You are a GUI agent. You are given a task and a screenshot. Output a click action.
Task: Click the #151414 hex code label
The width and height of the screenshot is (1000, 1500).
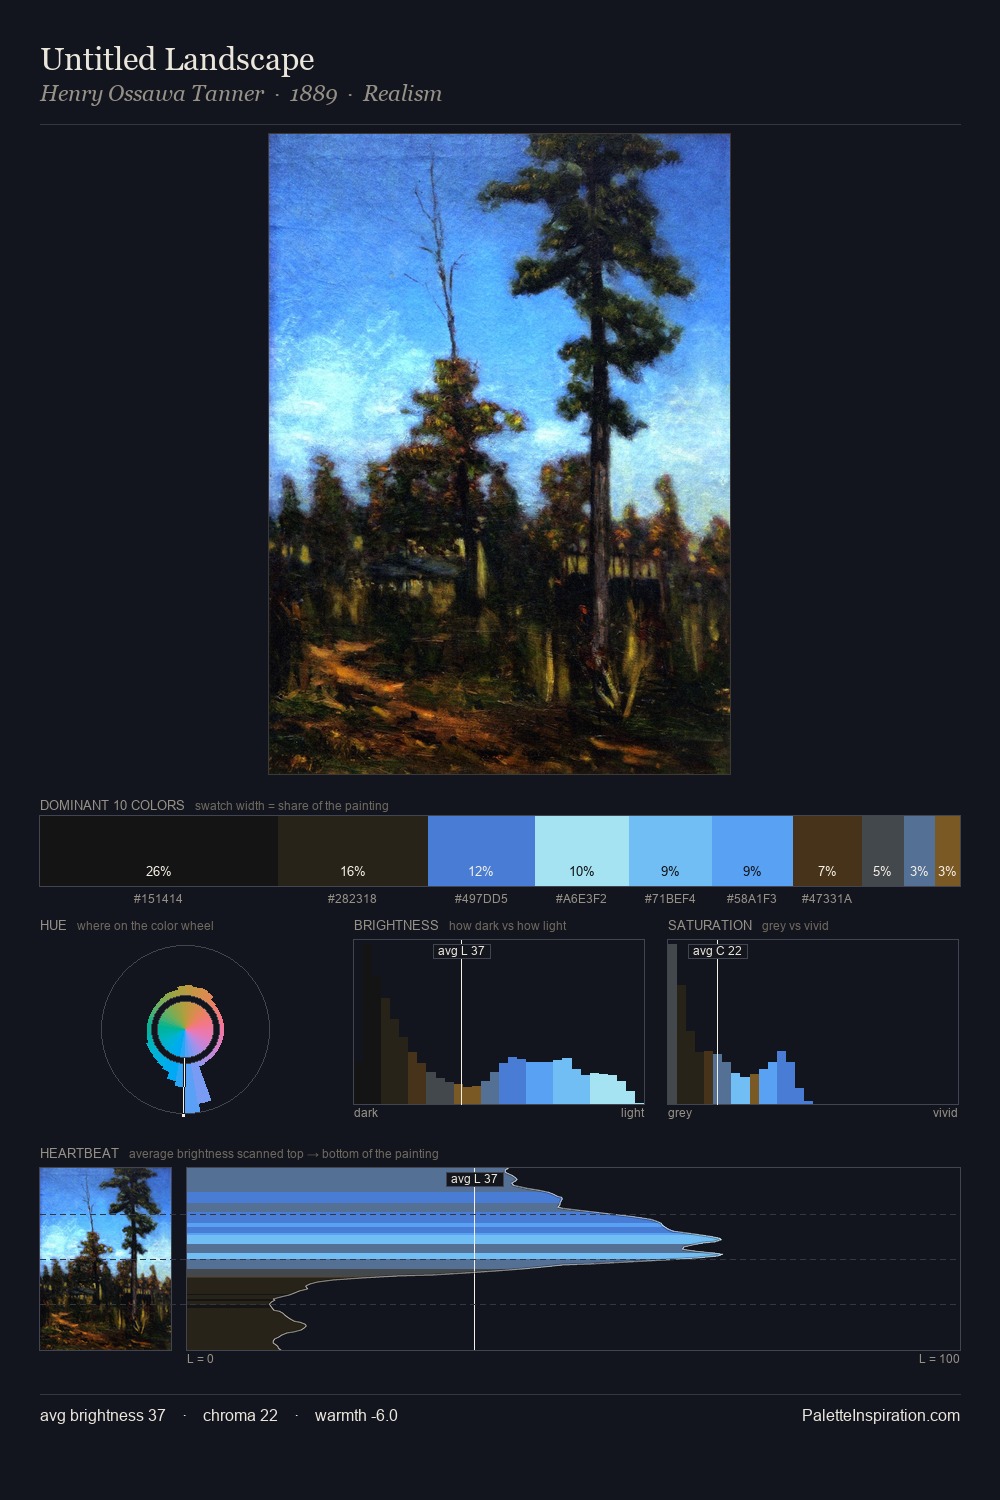[158, 899]
